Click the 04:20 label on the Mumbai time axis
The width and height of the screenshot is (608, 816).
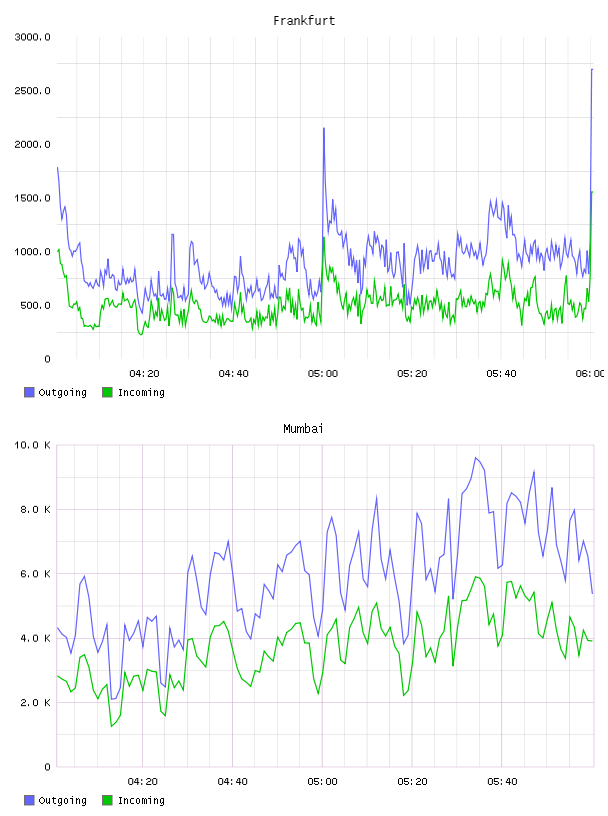click(143, 782)
